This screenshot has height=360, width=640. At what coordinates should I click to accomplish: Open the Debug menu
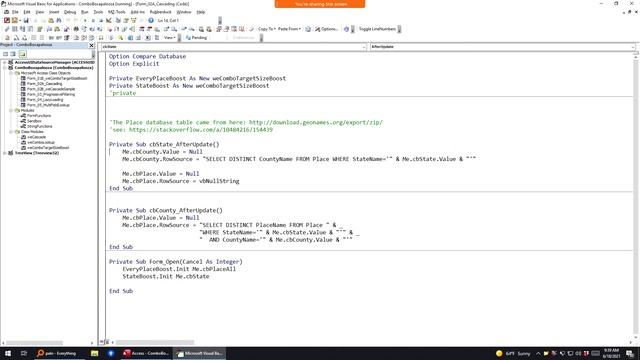pos(70,12)
